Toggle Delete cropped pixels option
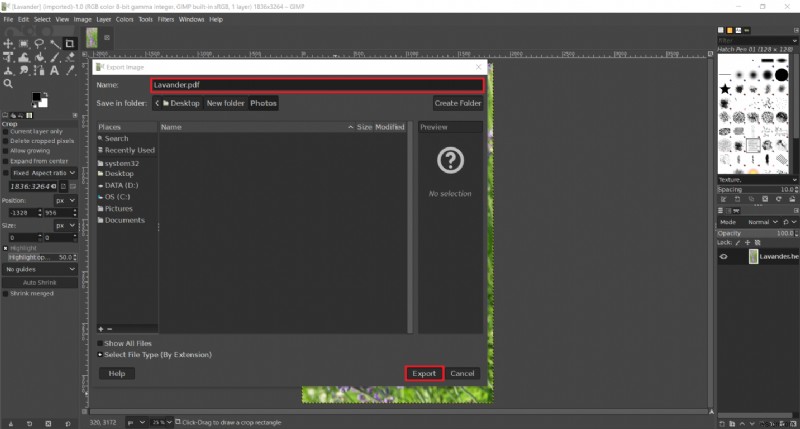This screenshot has height=429, width=800. (x=5, y=140)
